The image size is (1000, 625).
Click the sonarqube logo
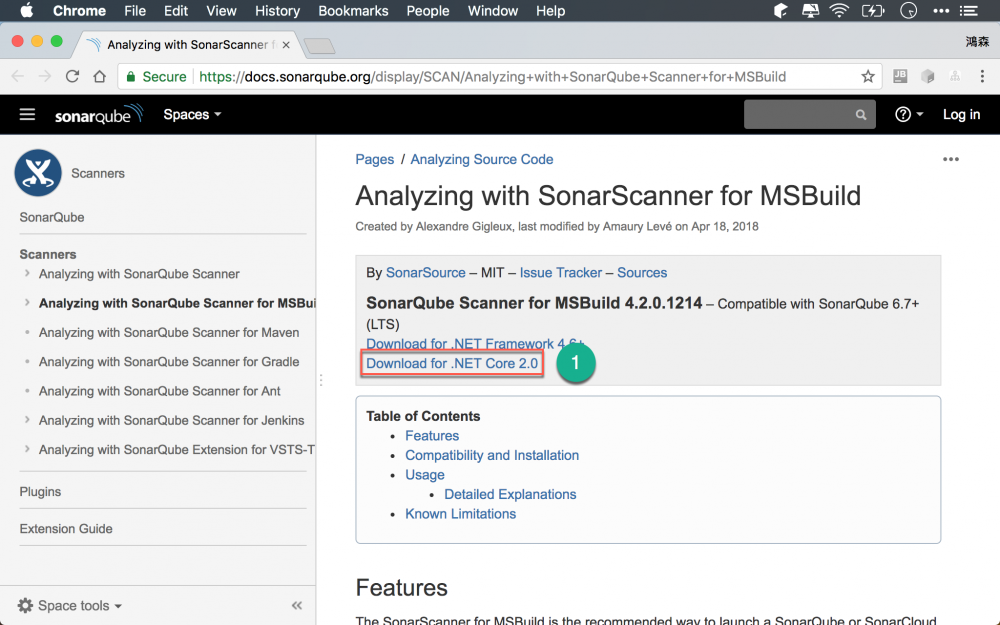[98, 114]
